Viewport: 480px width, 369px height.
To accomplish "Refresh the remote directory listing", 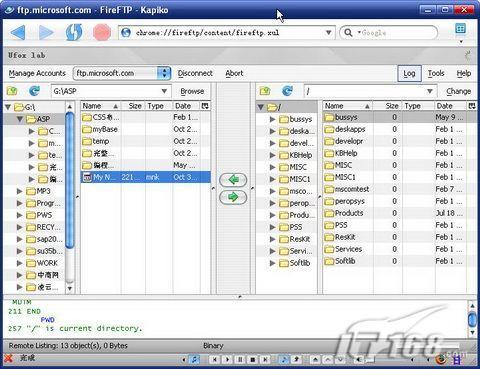I will coord(287,91).
